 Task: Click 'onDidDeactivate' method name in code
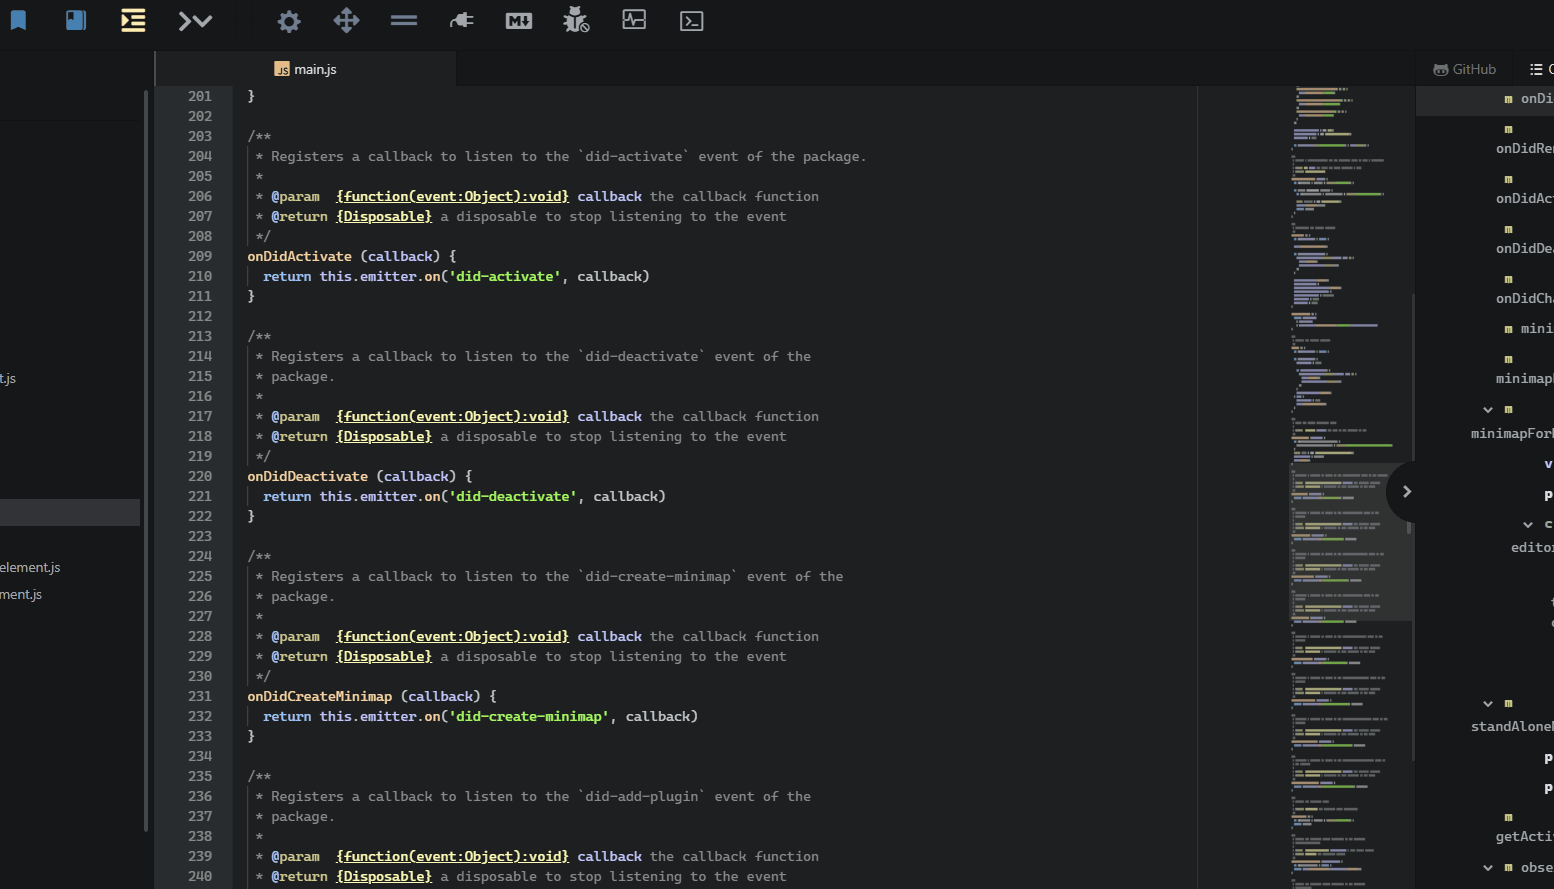point(308,476)
